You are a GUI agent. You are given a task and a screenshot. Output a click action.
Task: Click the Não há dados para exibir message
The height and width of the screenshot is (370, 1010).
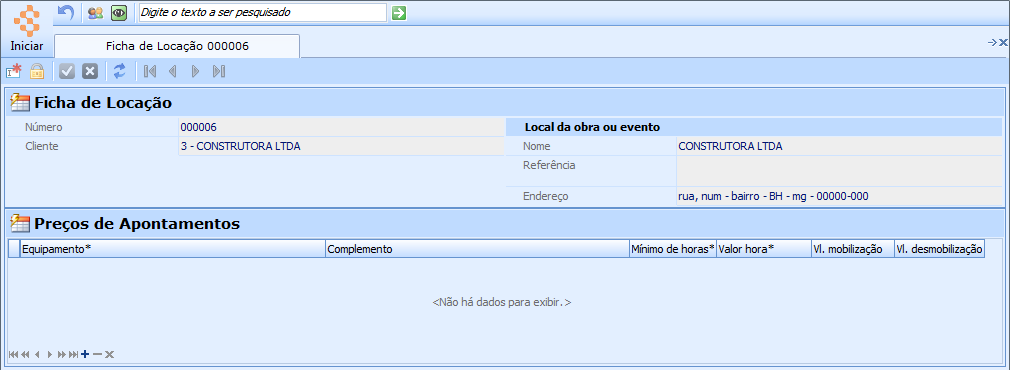click(502, 302)
